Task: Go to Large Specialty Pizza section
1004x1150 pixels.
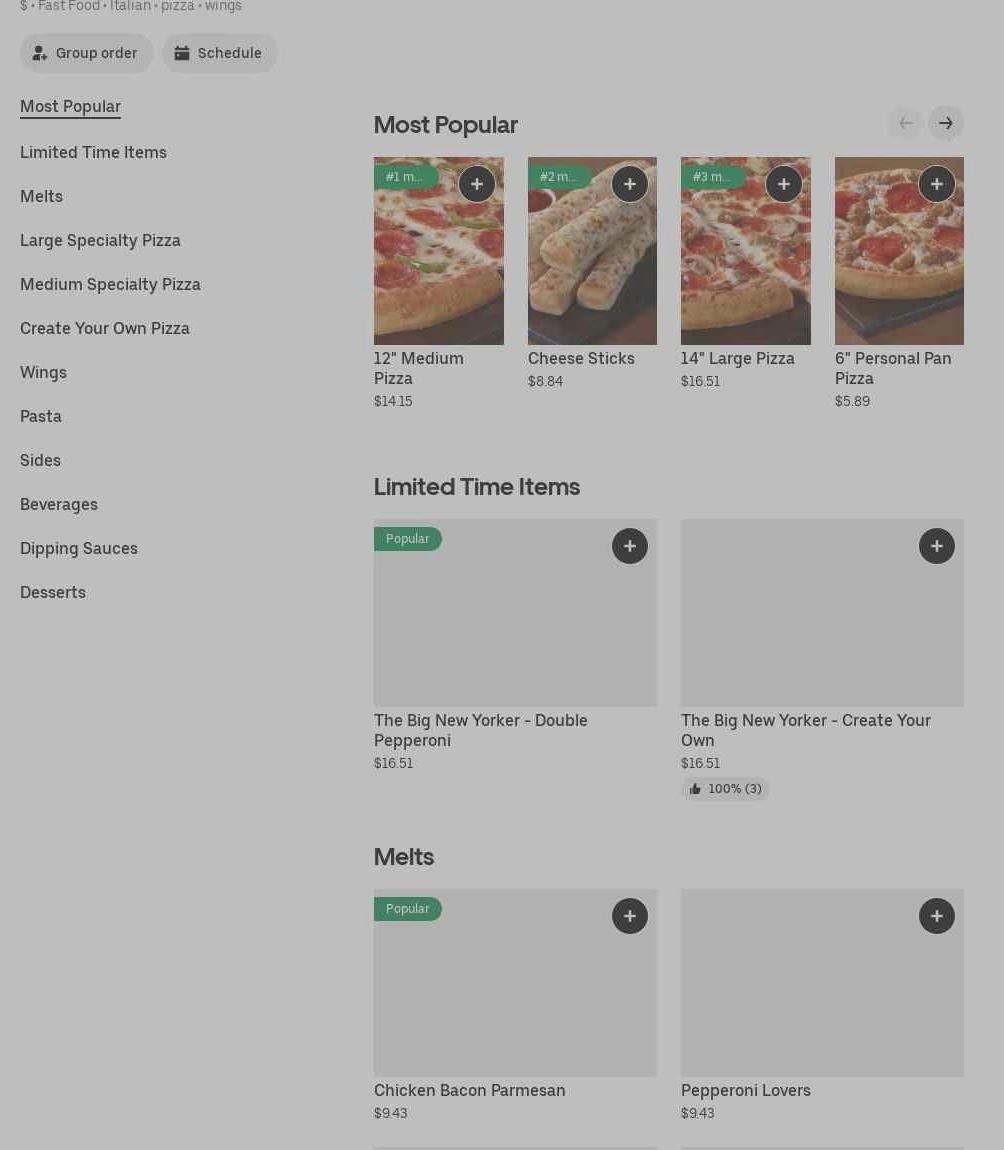Action: click(x=100, y=240)
